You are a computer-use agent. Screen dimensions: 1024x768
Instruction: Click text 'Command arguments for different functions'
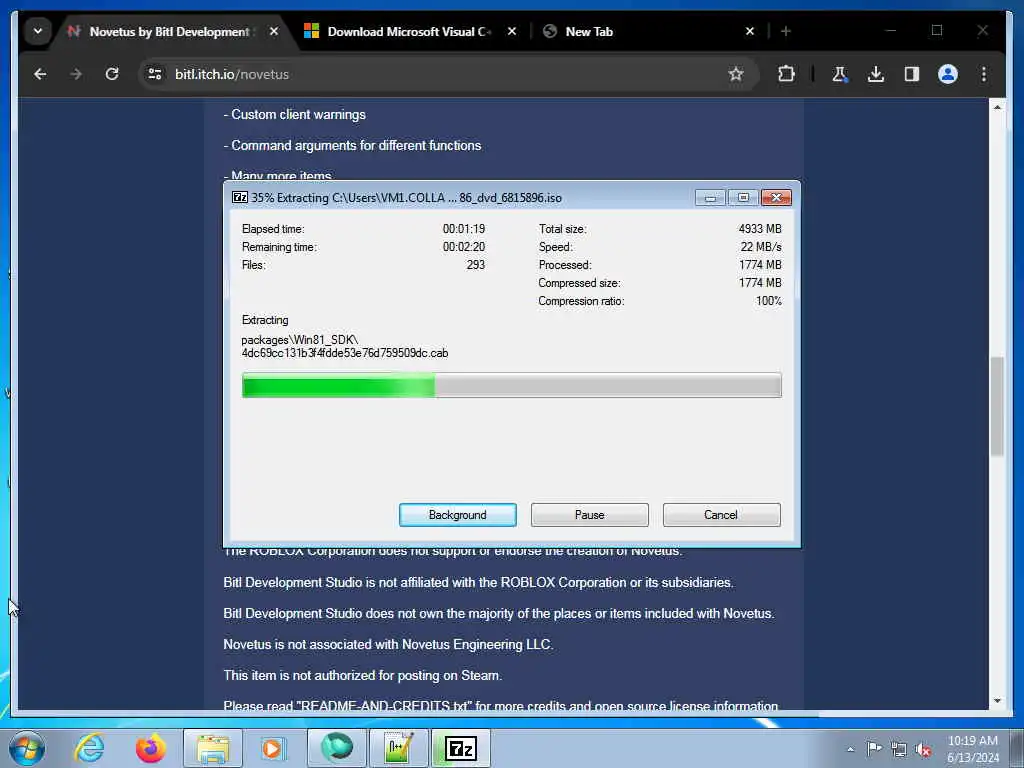click(356, 145)
